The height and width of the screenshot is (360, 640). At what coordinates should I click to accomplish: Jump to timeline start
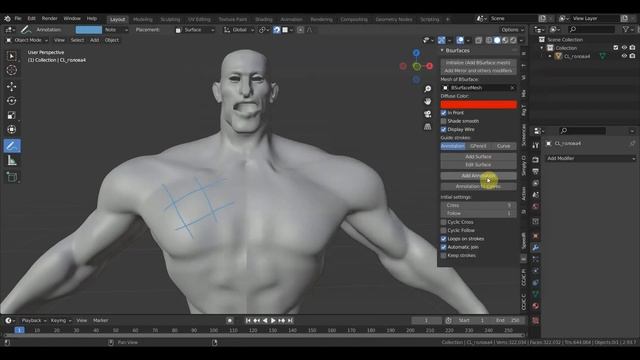point(248,320)
